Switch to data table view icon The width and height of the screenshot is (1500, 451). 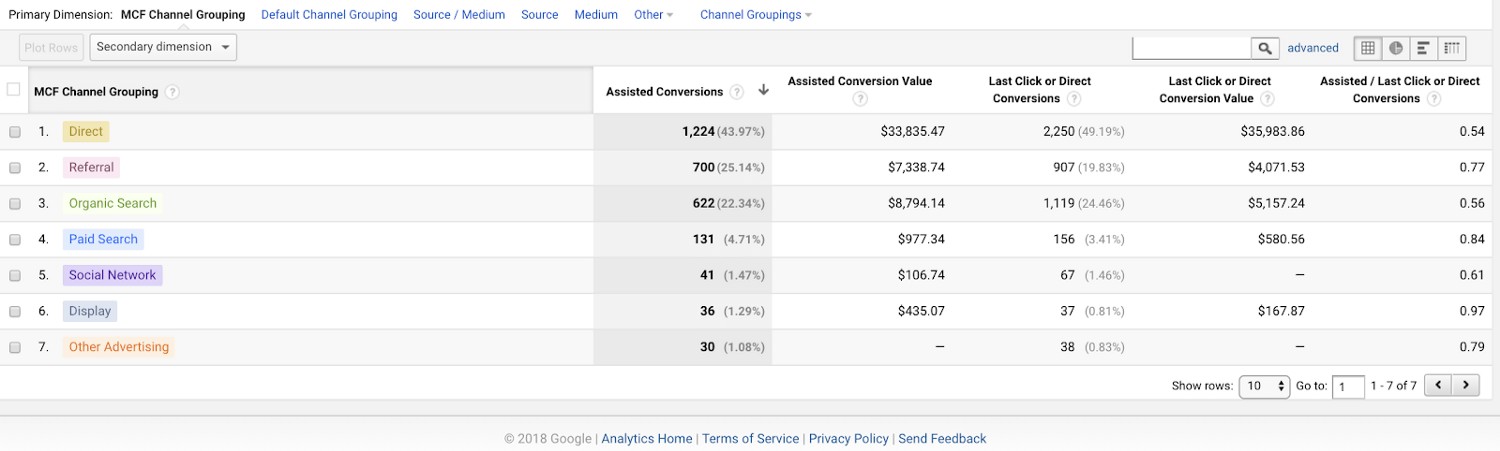(1368, 48)
